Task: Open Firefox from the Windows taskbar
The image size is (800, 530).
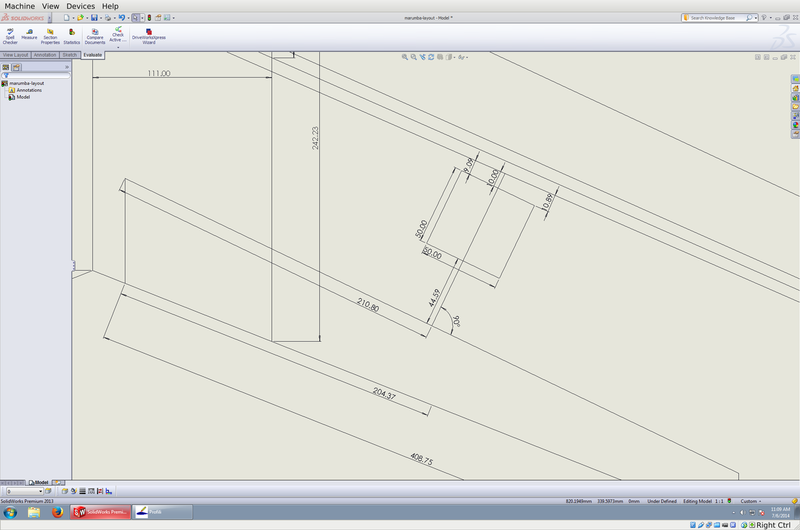Action: tap(57, 512)
